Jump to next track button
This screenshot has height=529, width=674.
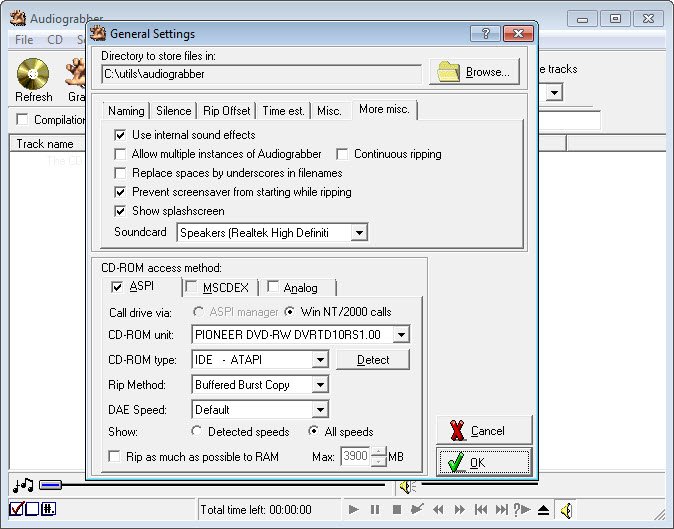[x=502, y=510]
